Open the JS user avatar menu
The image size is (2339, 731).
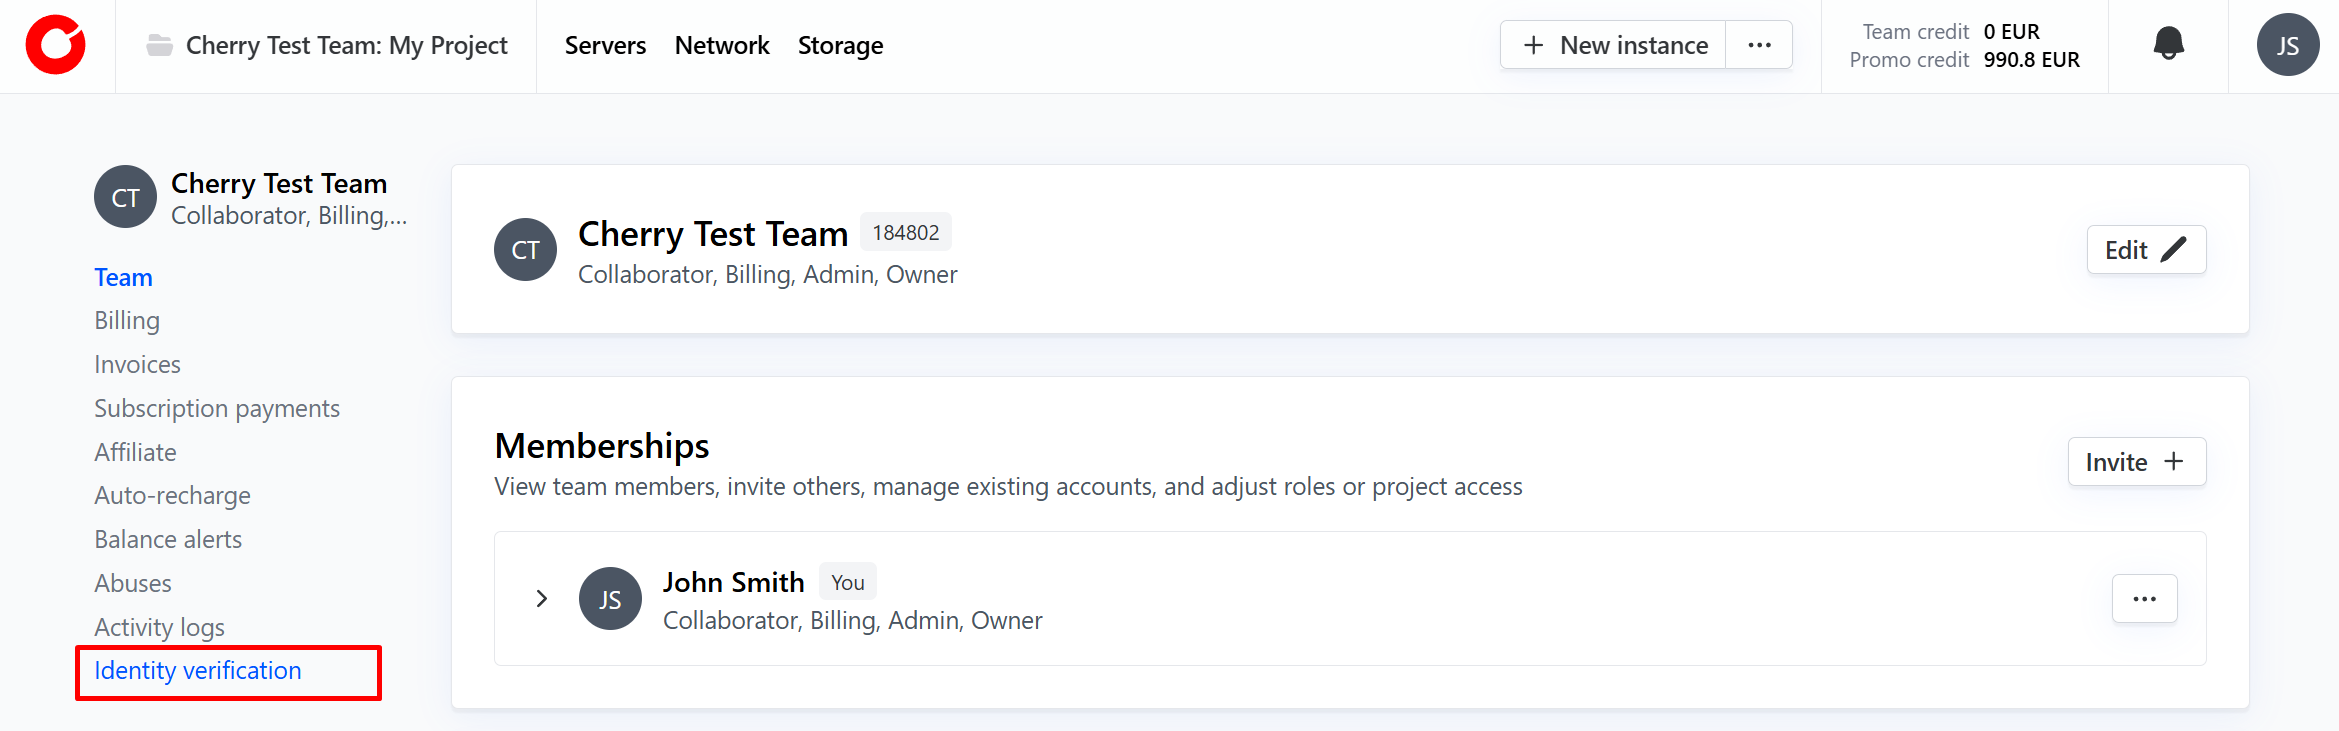2287,46
